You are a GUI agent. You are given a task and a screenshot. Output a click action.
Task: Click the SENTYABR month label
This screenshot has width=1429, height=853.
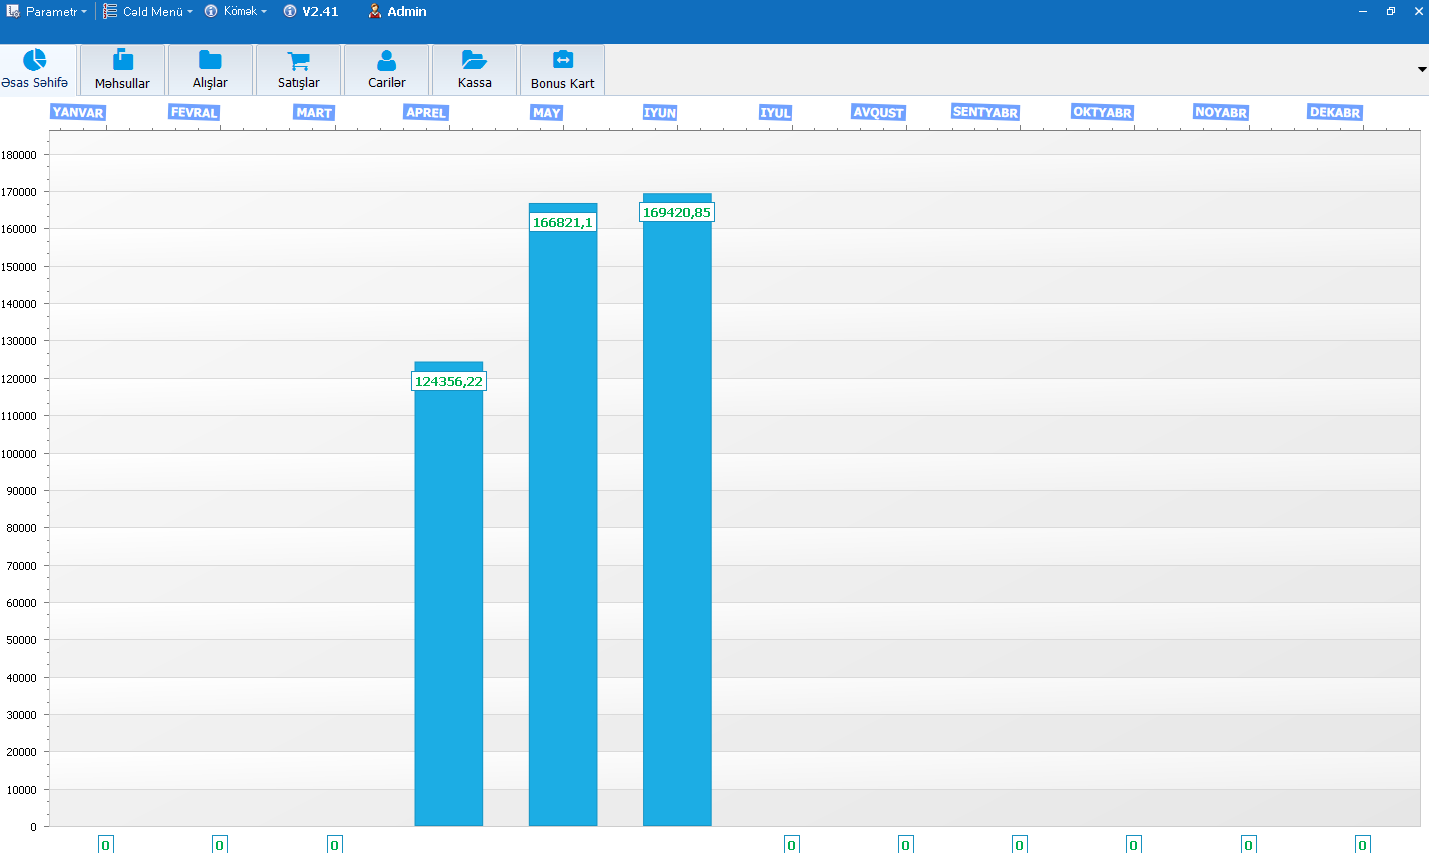(985, 112)
